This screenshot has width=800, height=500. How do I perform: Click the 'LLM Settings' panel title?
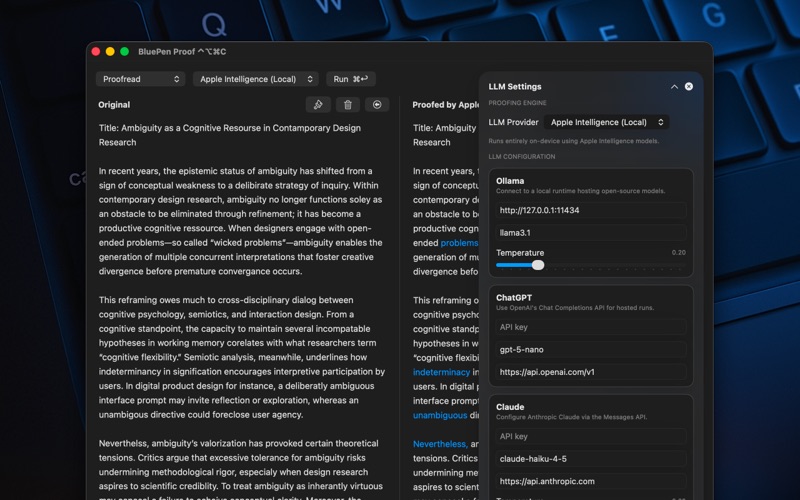515,87
